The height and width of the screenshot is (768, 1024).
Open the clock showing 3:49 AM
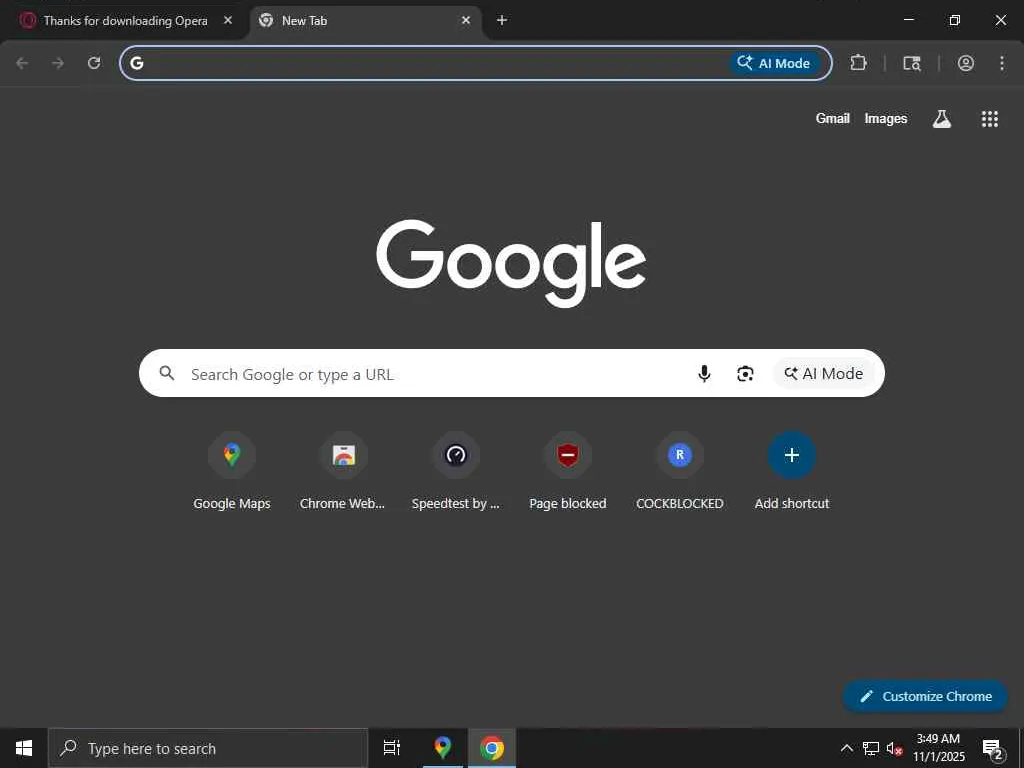(x=938, y=748)
